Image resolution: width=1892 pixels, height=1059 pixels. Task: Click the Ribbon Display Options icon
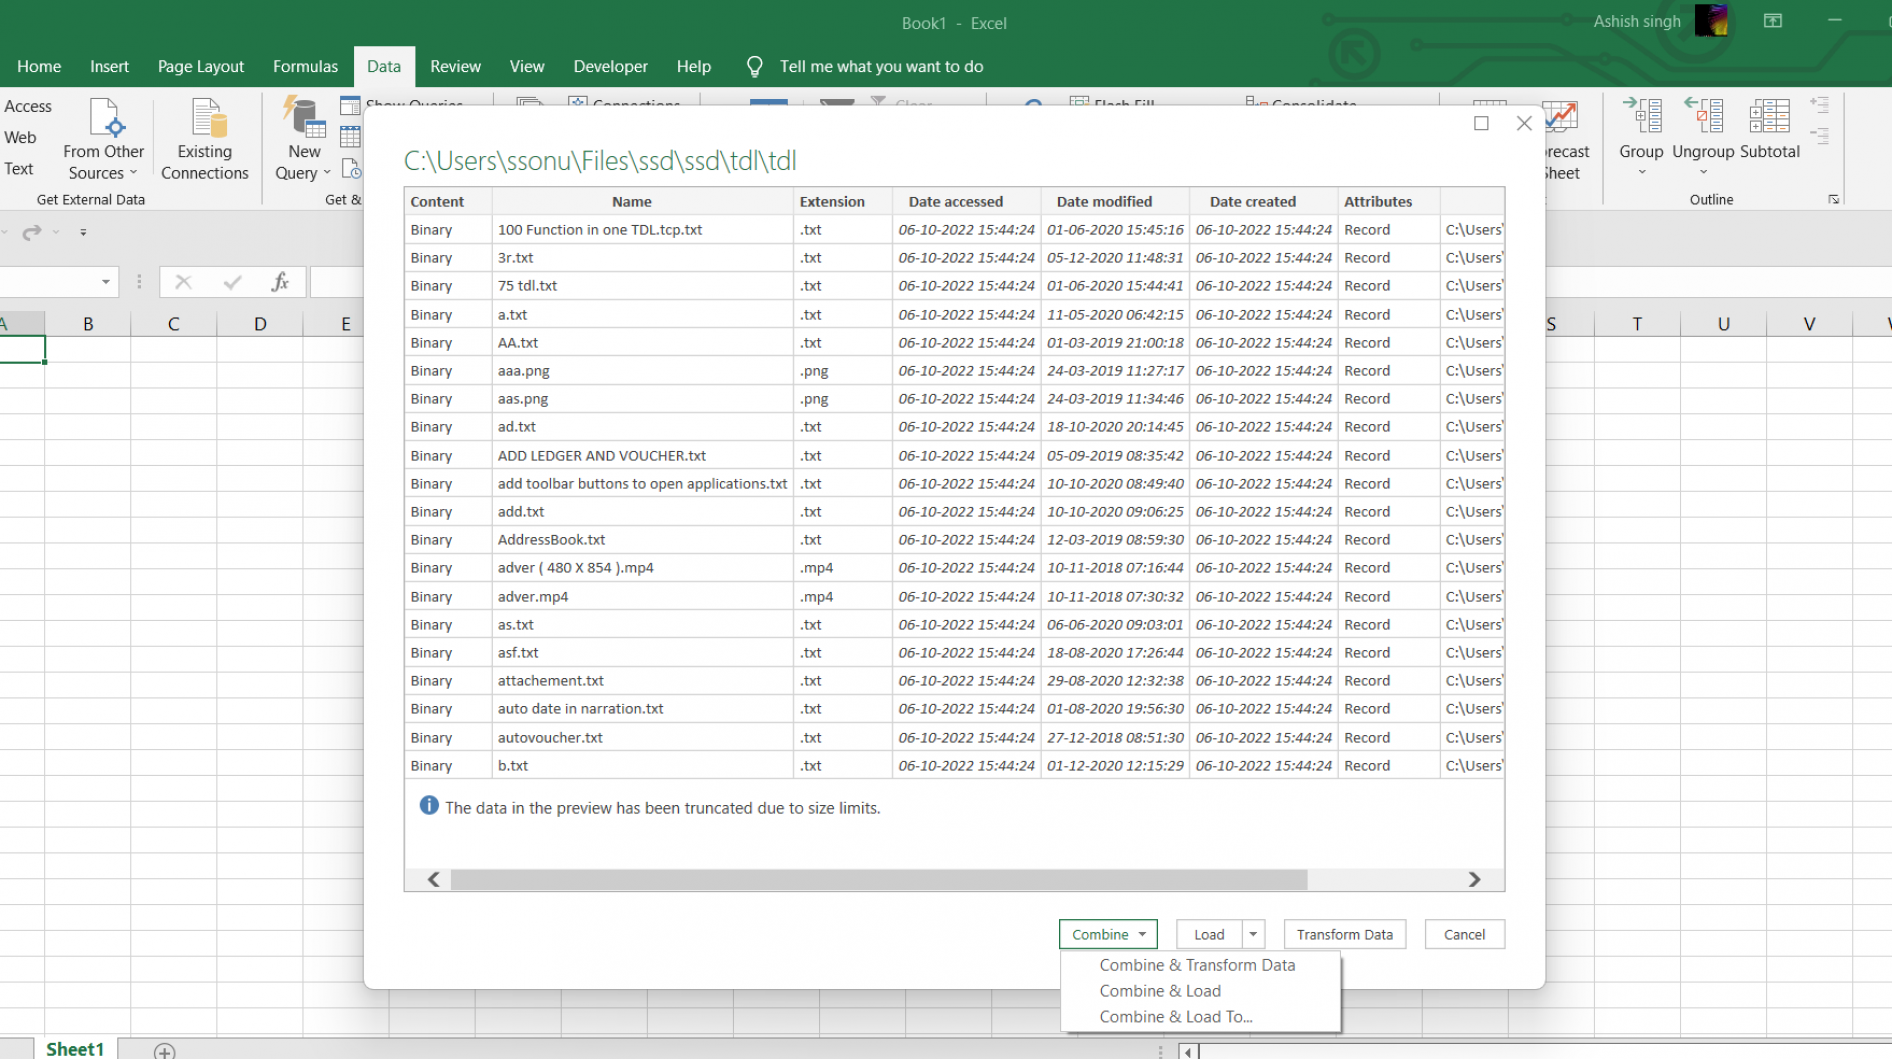point(1773,21)
